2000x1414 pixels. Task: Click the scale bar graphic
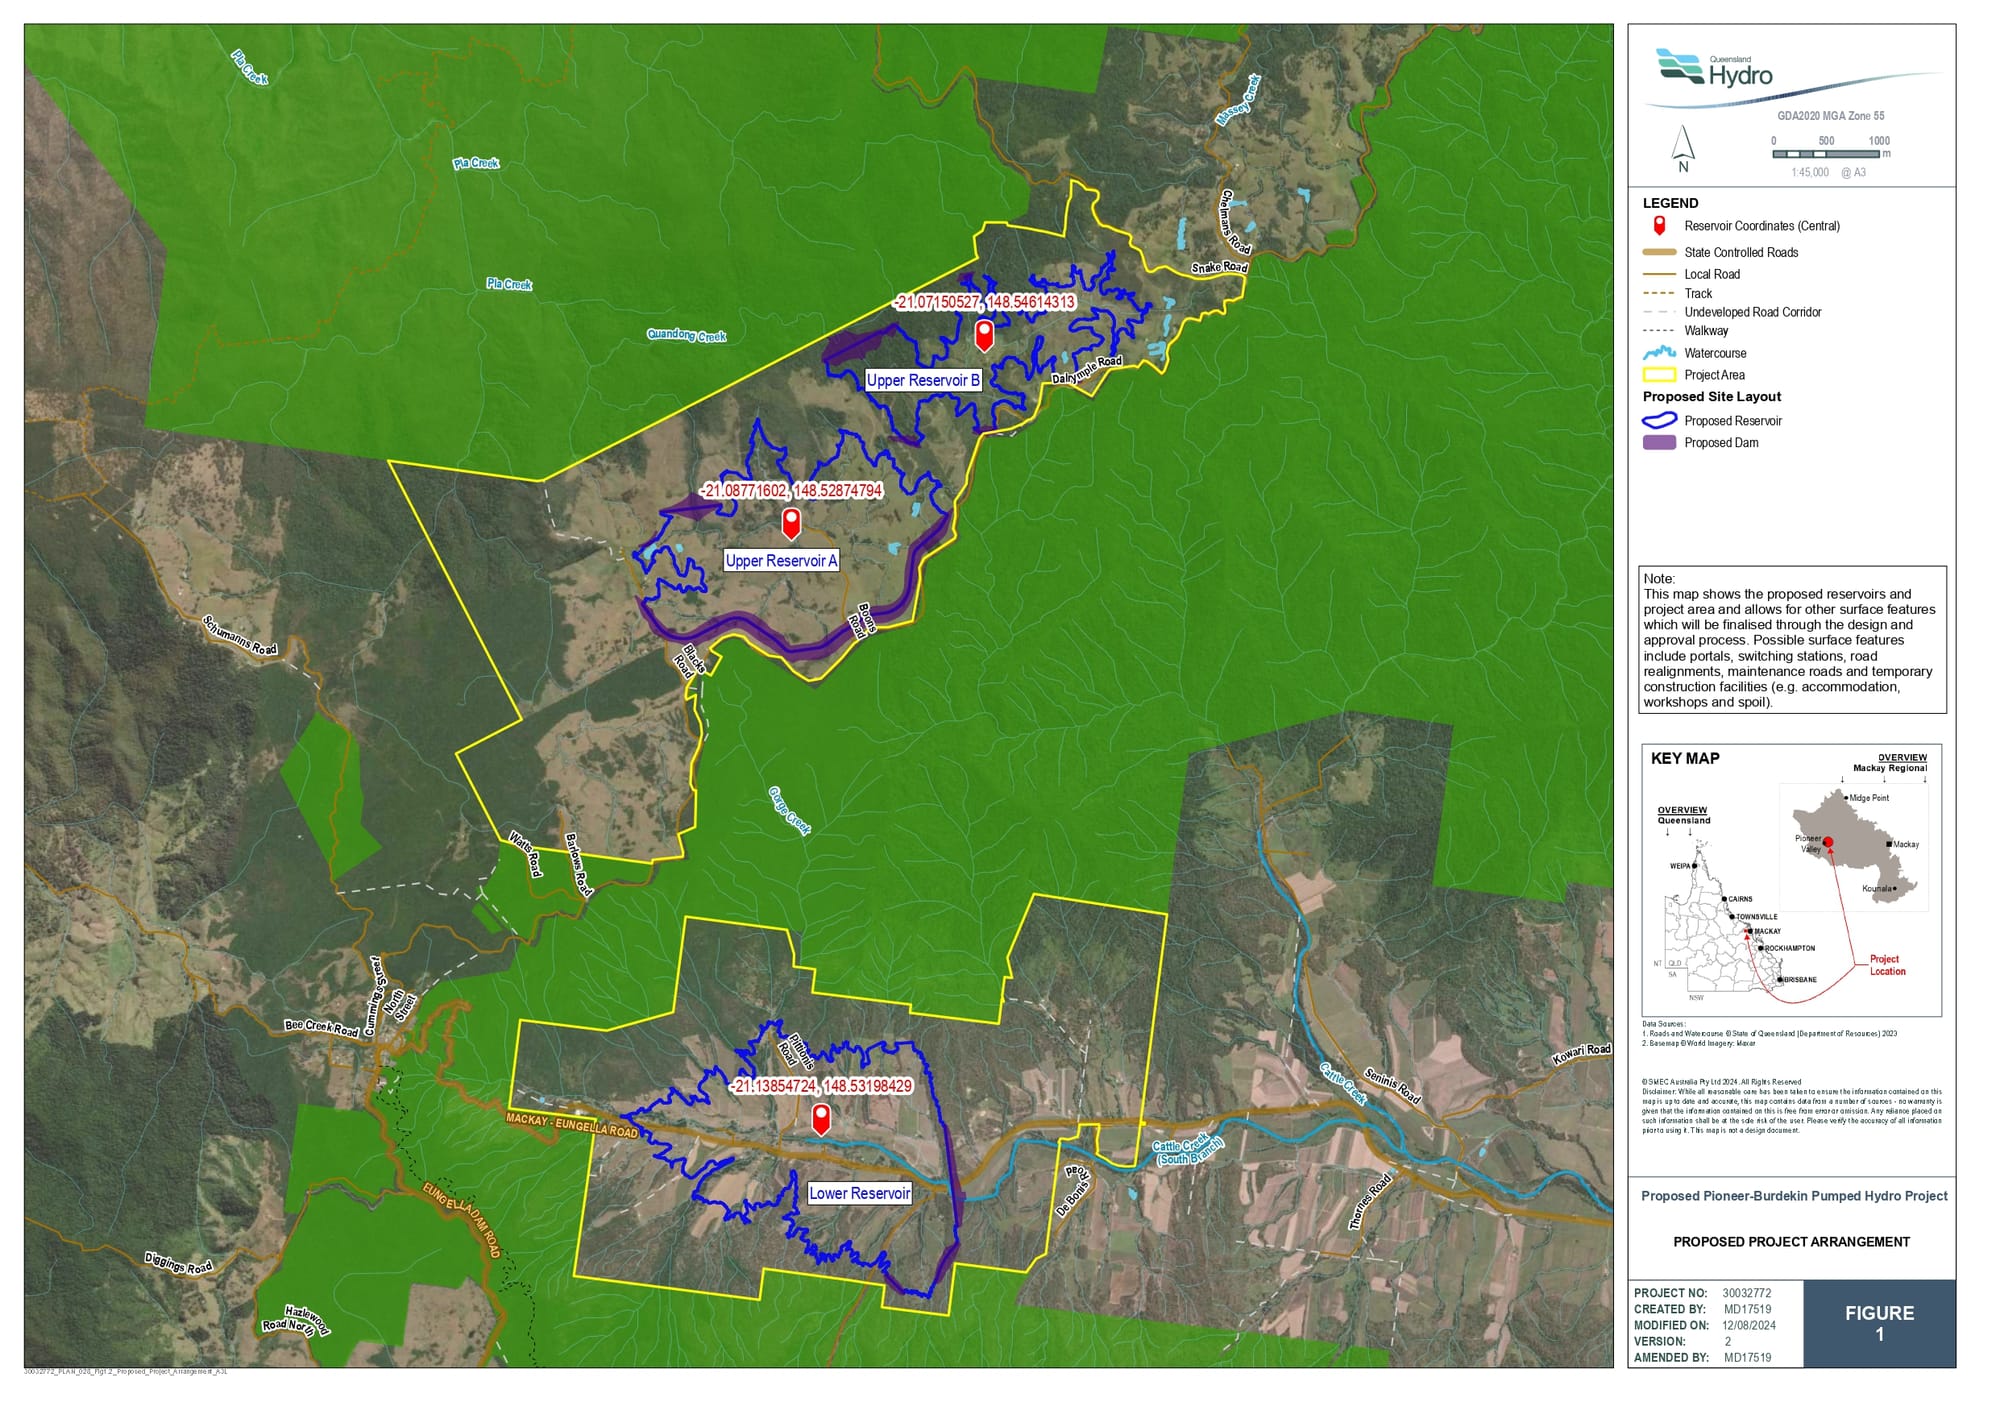[1825, 154]
